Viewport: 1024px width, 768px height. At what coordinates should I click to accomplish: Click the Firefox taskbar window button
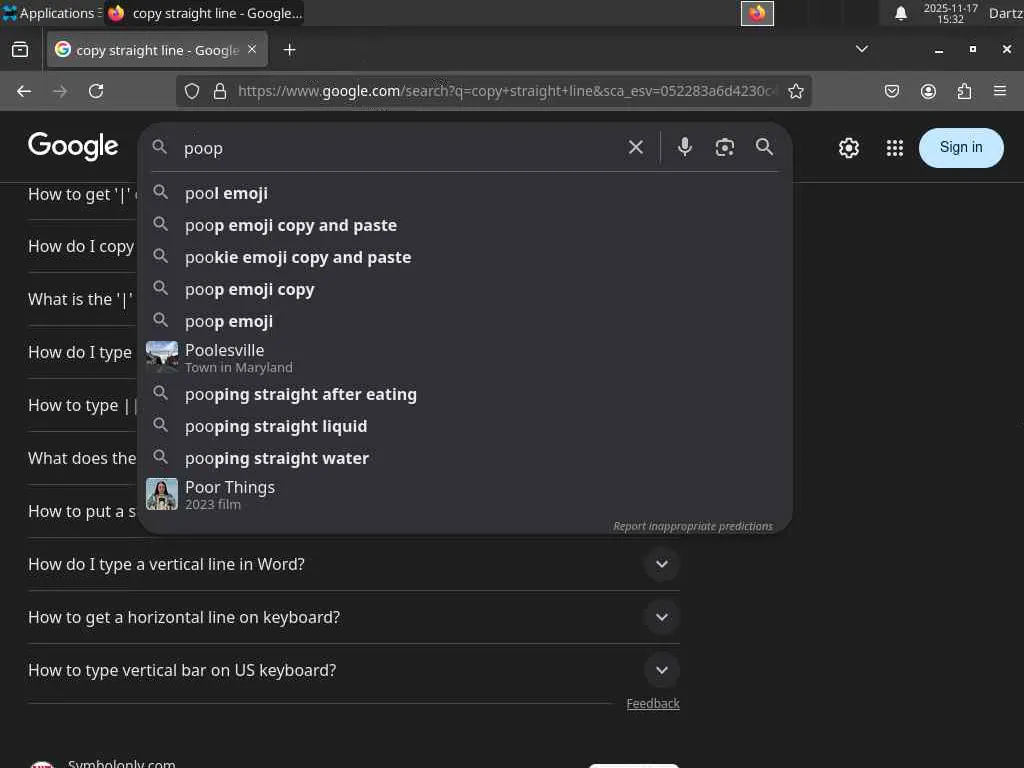[x=204, y=13]
